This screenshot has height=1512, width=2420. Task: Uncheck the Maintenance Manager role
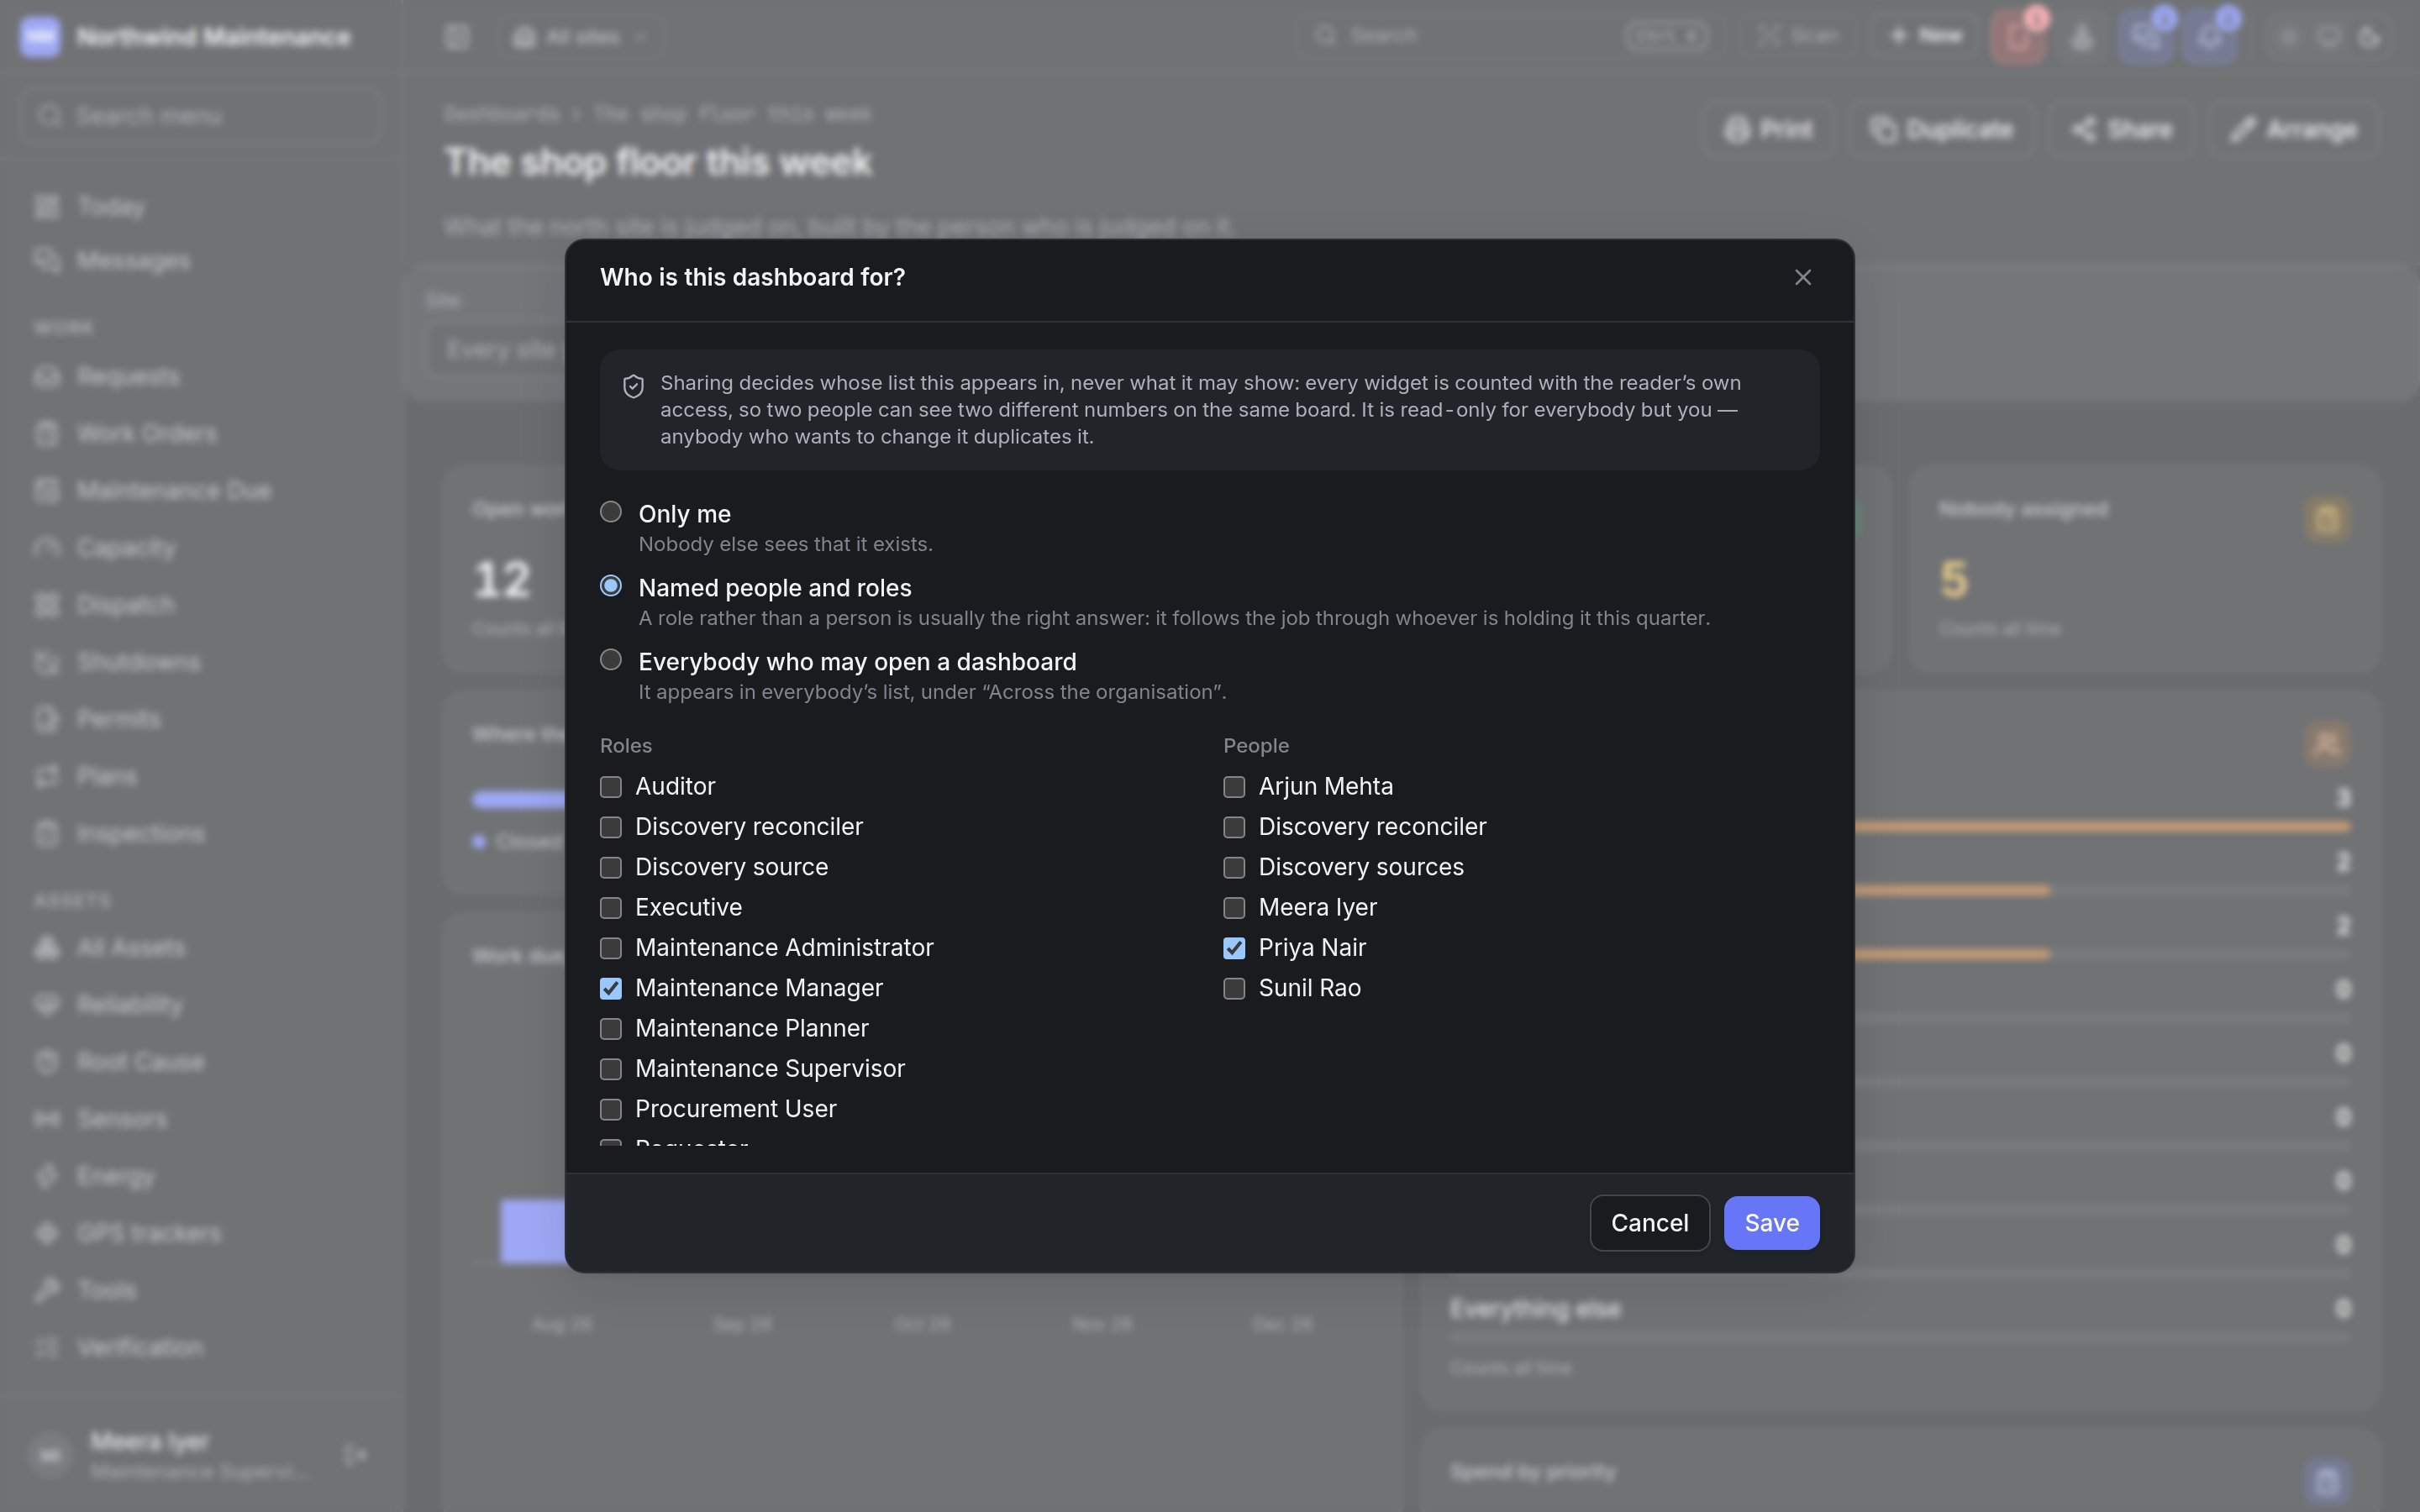click(610, 988)
